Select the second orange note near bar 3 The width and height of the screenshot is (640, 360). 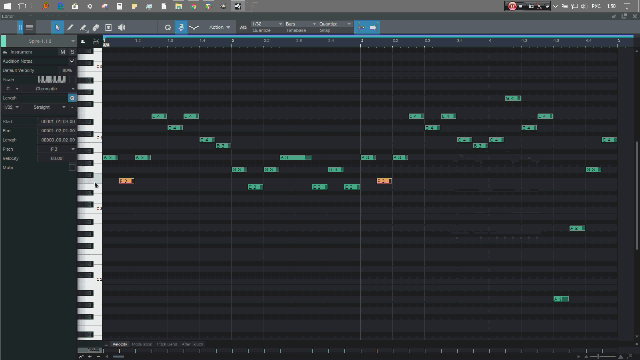pyautogui.click(x=384, y=181)
